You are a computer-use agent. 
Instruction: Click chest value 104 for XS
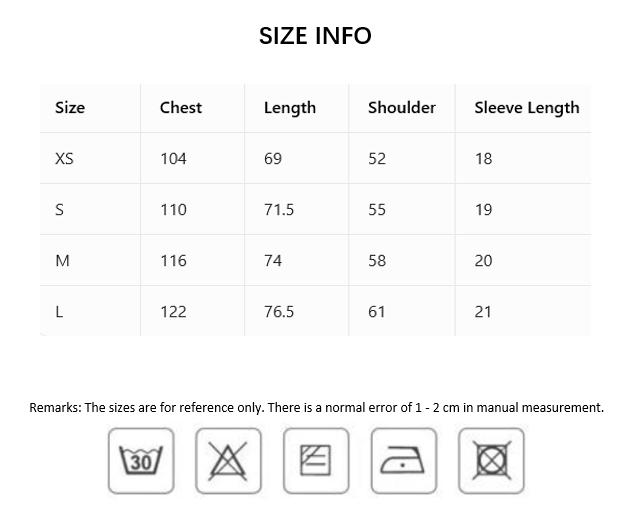[173, 159]
